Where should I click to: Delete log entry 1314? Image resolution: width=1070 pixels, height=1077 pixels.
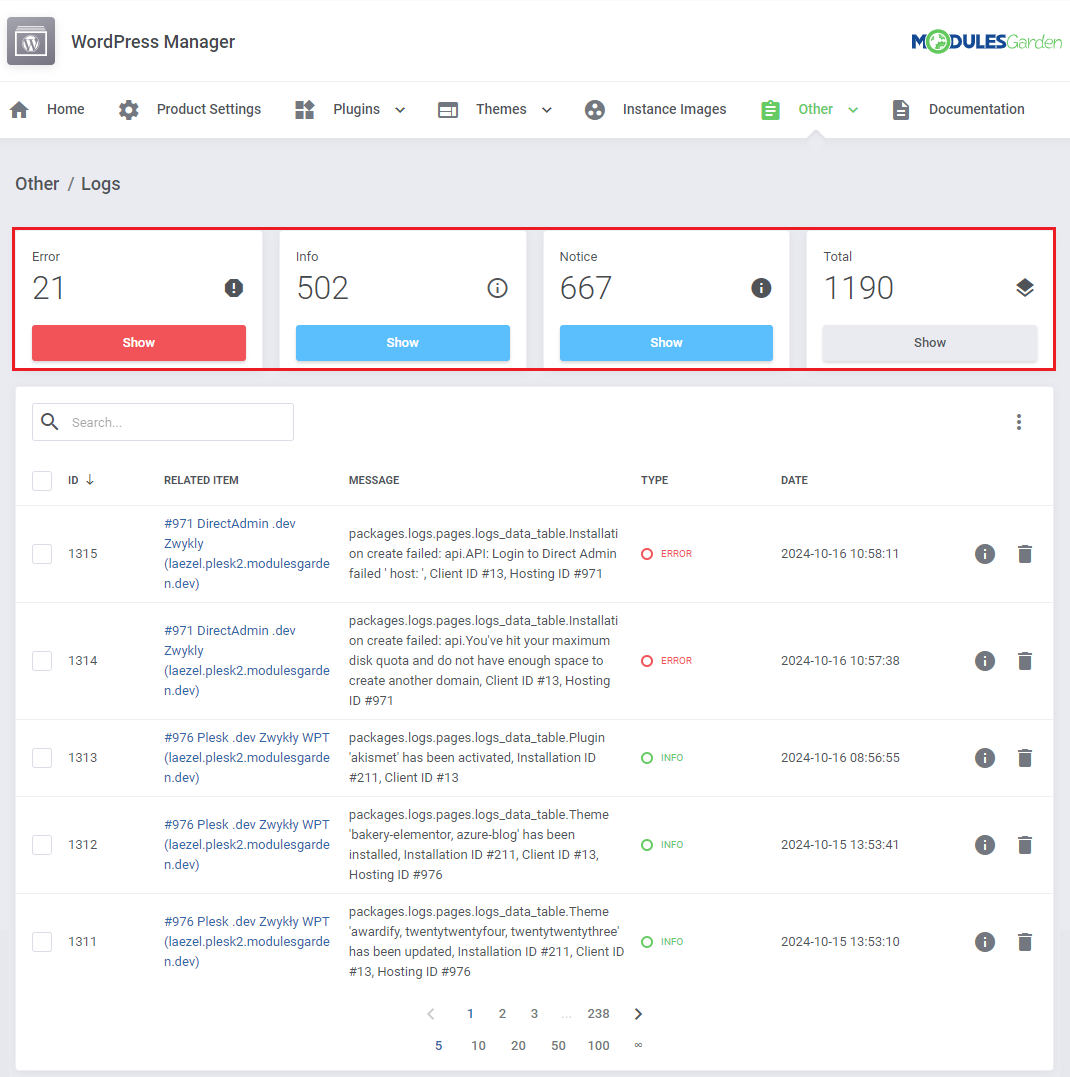click(1025, 661)
